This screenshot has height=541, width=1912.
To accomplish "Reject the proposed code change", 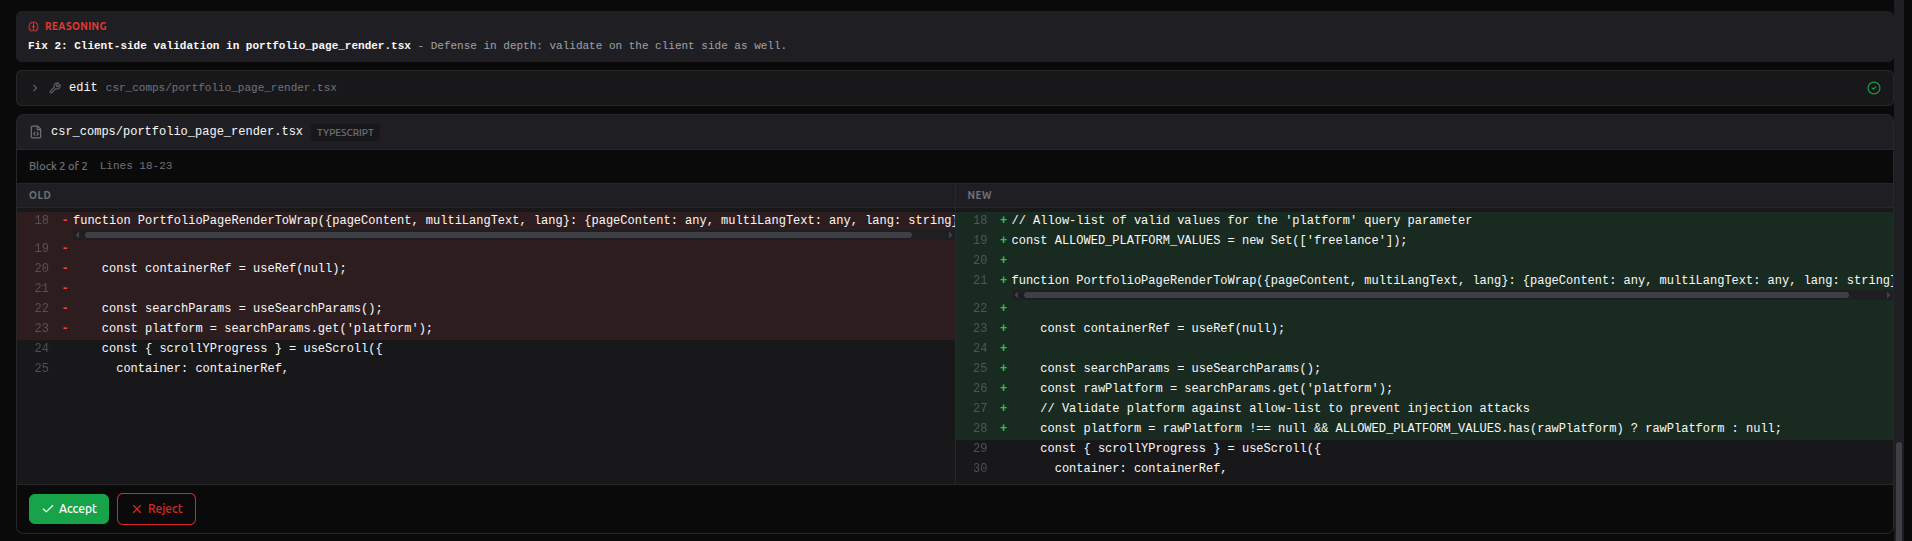I will point(156,509).
